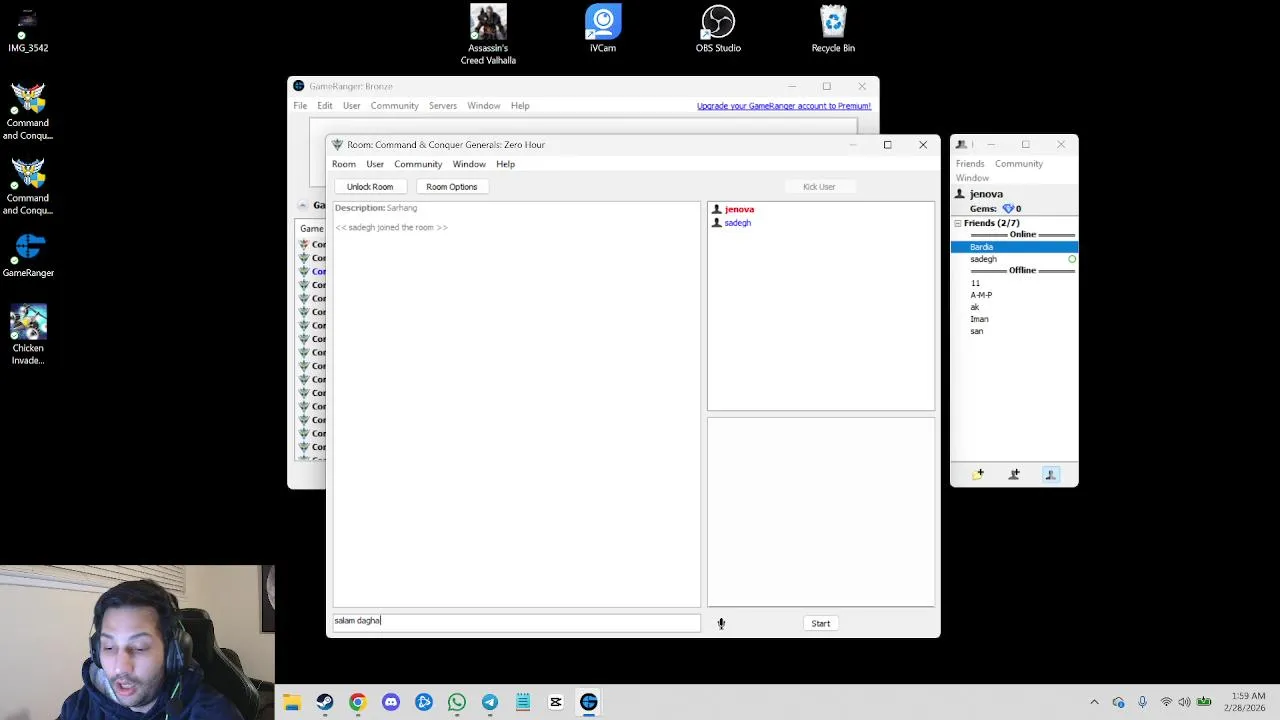Screen dimensions: 1280x720
Task: Open the Community menu in the room window
Action: [418, 164]
